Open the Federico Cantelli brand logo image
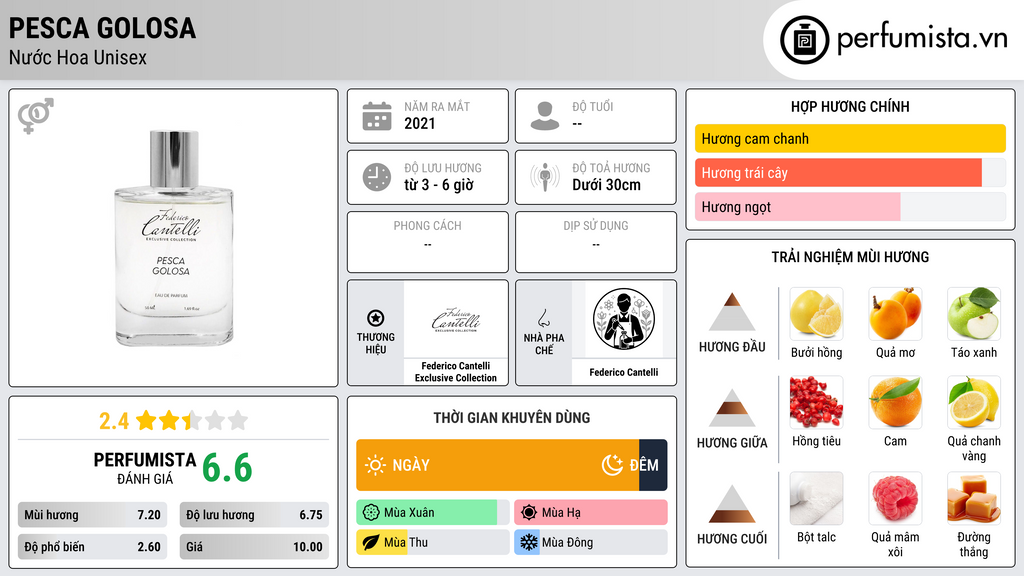1024x576 pixels. [456, 320]
